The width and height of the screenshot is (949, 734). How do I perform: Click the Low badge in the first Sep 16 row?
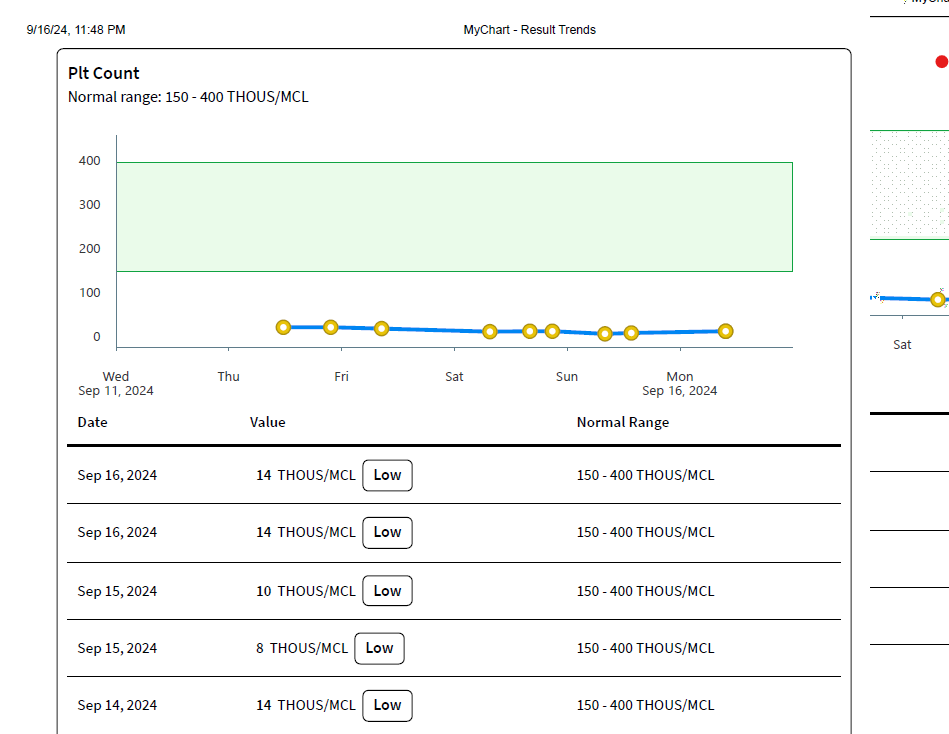click(x=387, y=475)
